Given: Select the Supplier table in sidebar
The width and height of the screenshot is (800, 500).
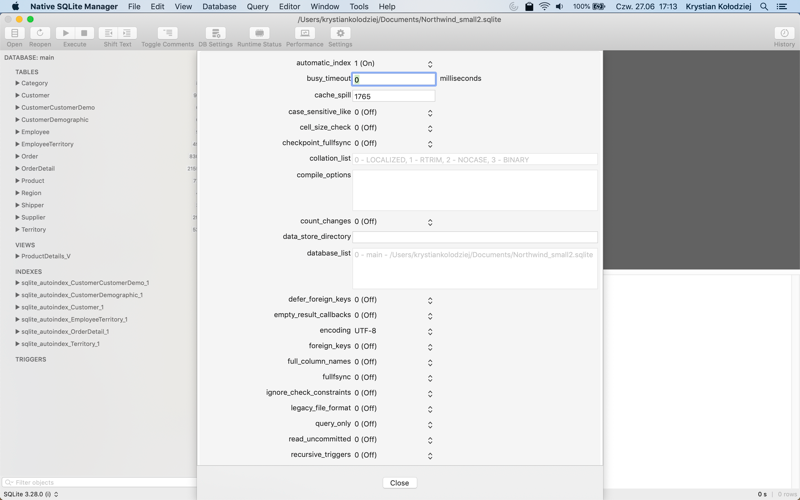Looking at the screenshot, I should coord(33,217).
